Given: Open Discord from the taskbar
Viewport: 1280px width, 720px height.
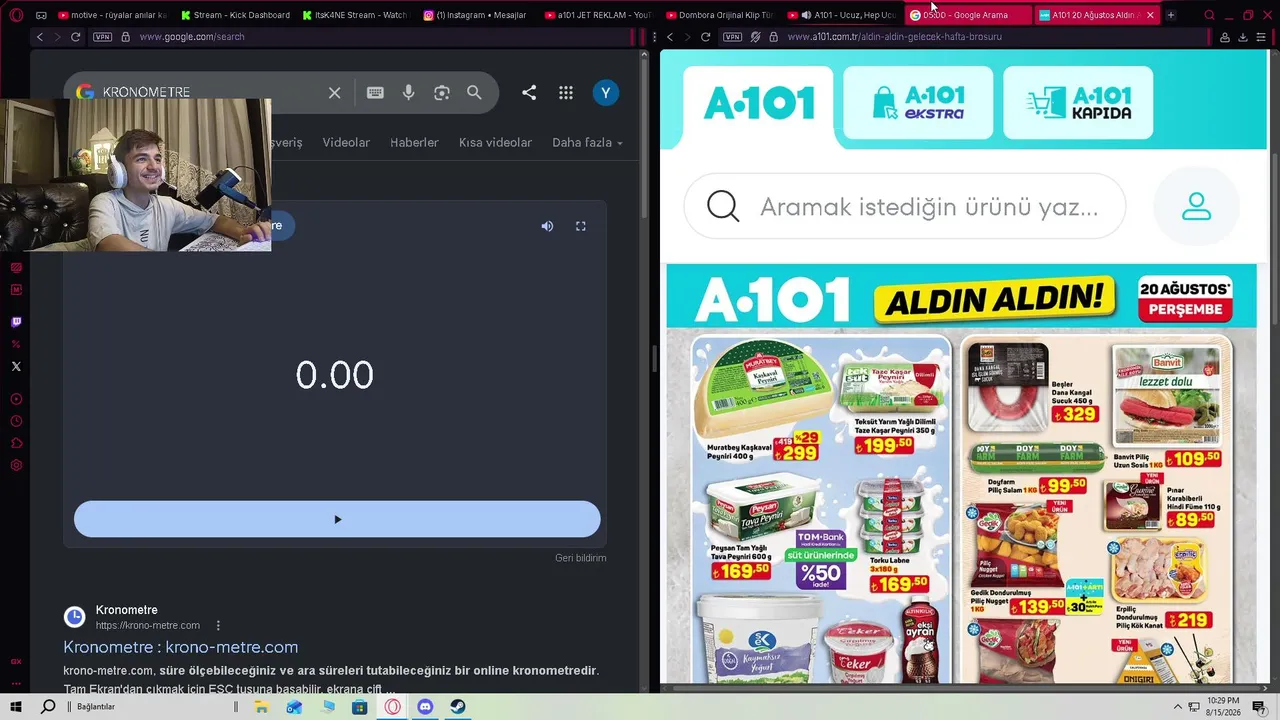Looking at the screenshot, I should (x=425, y=707).
